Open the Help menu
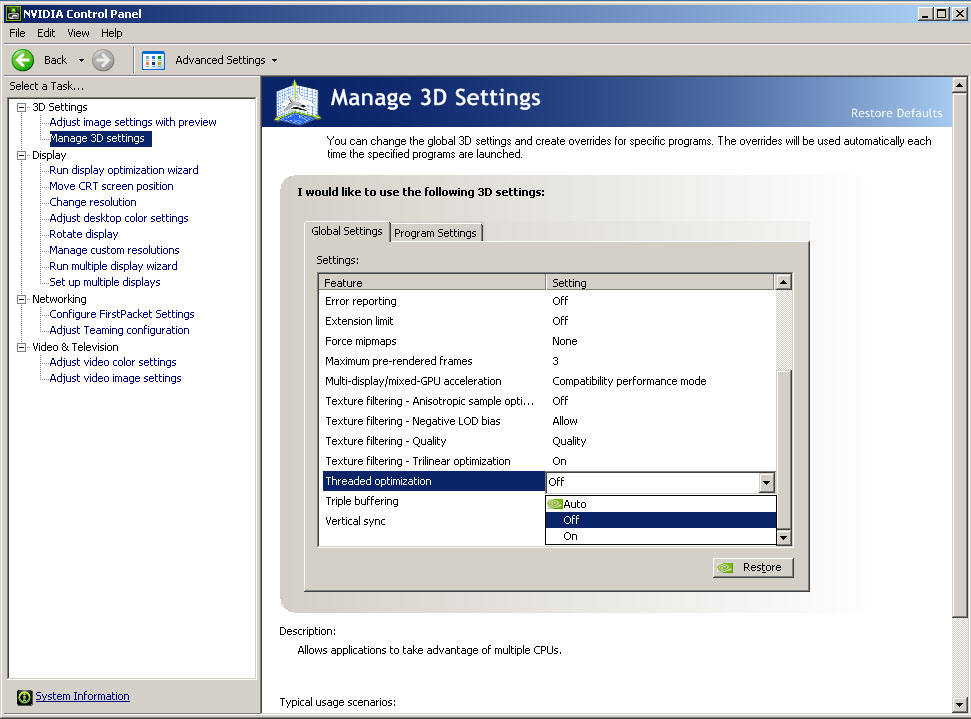This screenshot has width=971, height=719. click(x=111, y=33)
